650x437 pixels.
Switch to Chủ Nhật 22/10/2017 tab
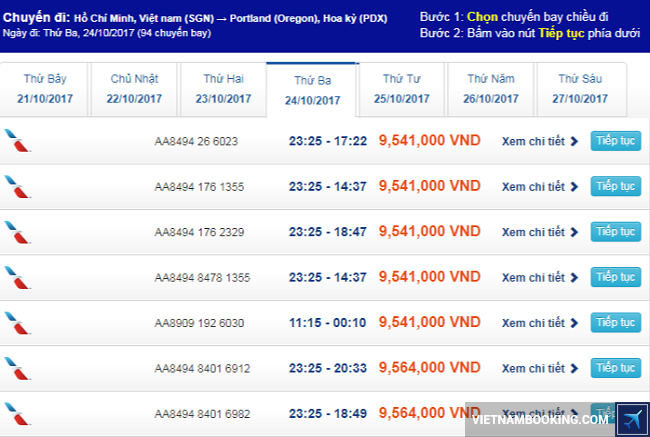click(135, 90)
